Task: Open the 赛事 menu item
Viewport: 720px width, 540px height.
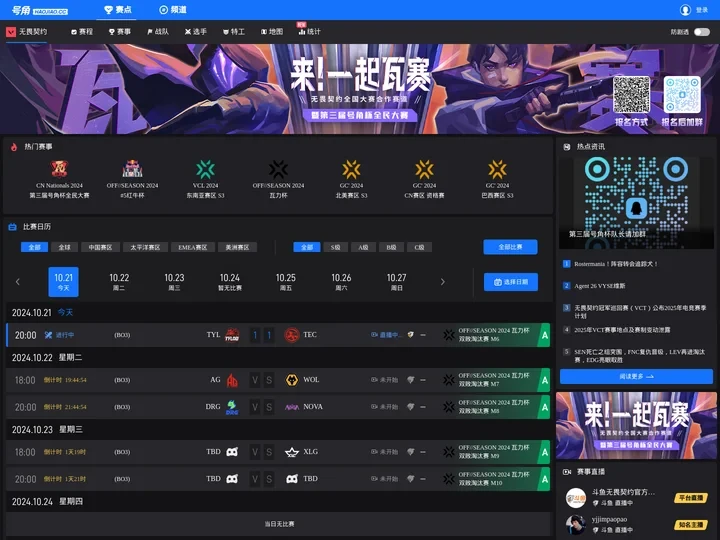Action: pos(119,32)
